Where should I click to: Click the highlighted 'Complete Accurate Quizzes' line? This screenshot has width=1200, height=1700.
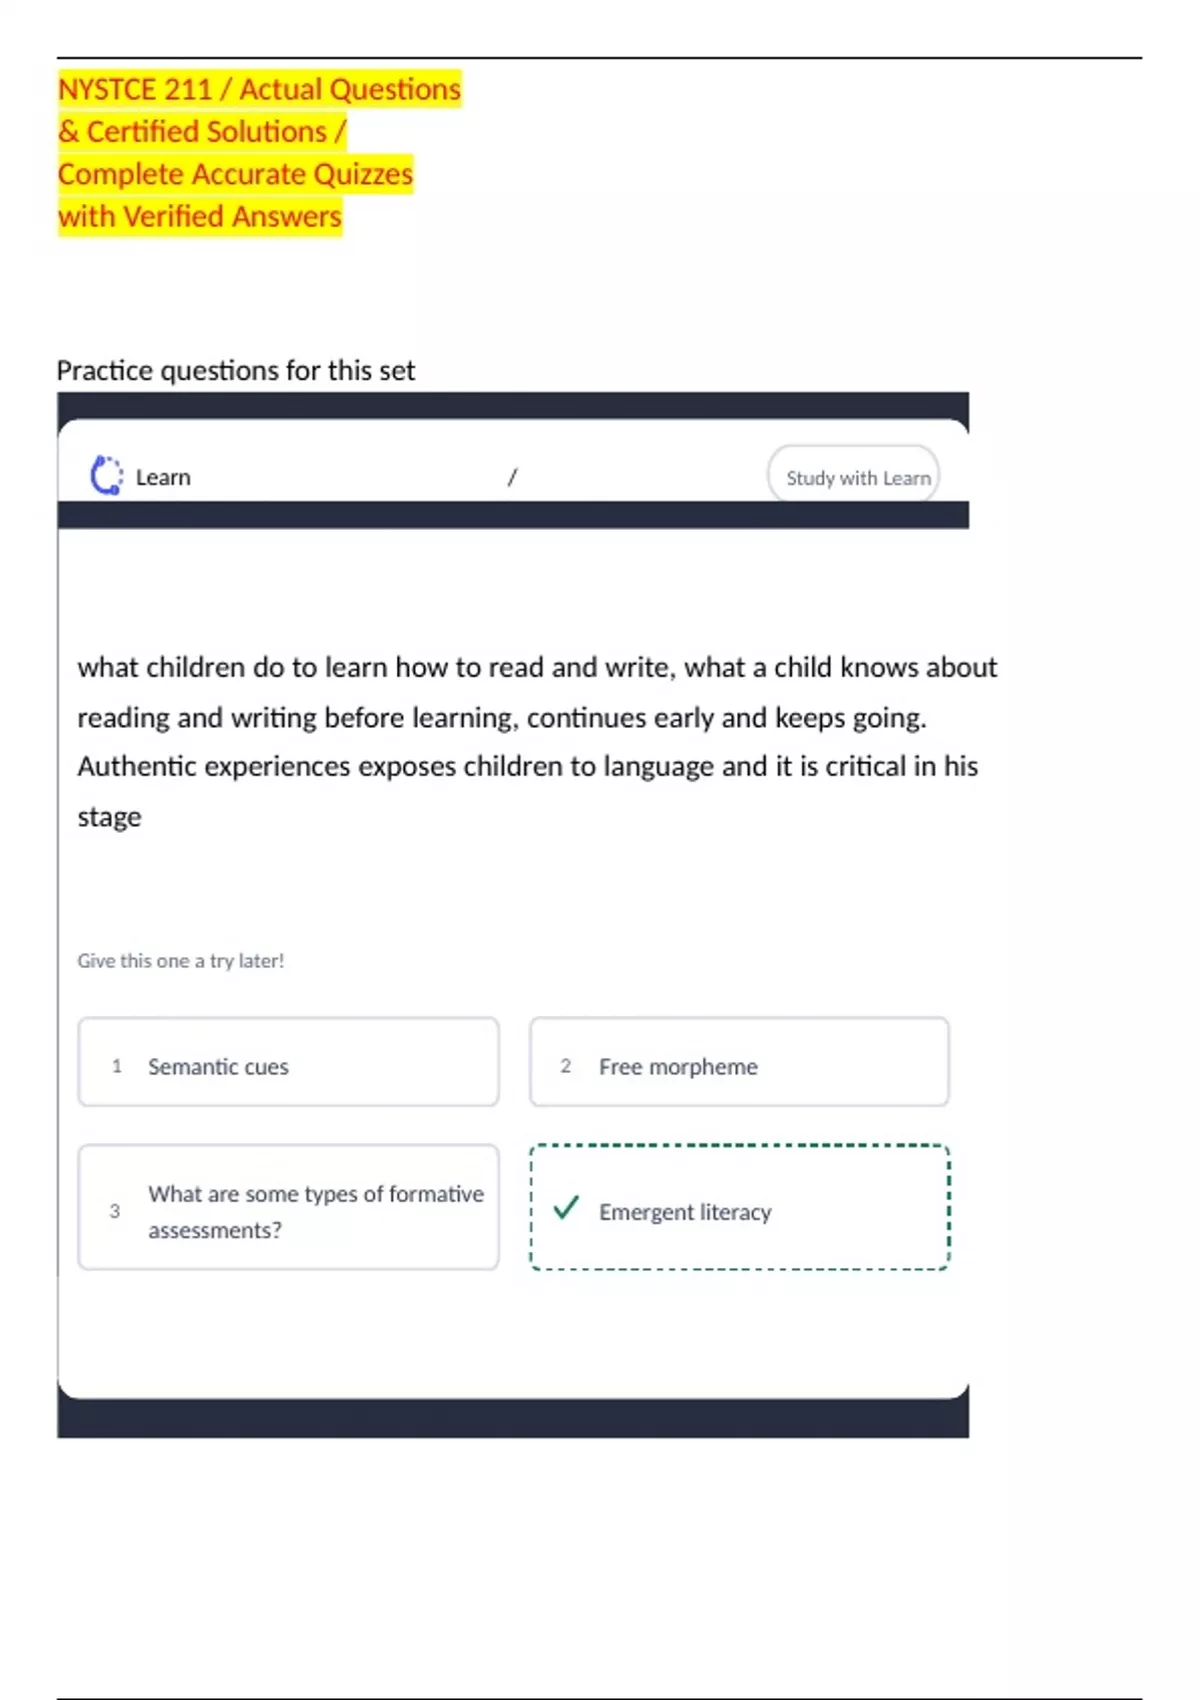235,174
